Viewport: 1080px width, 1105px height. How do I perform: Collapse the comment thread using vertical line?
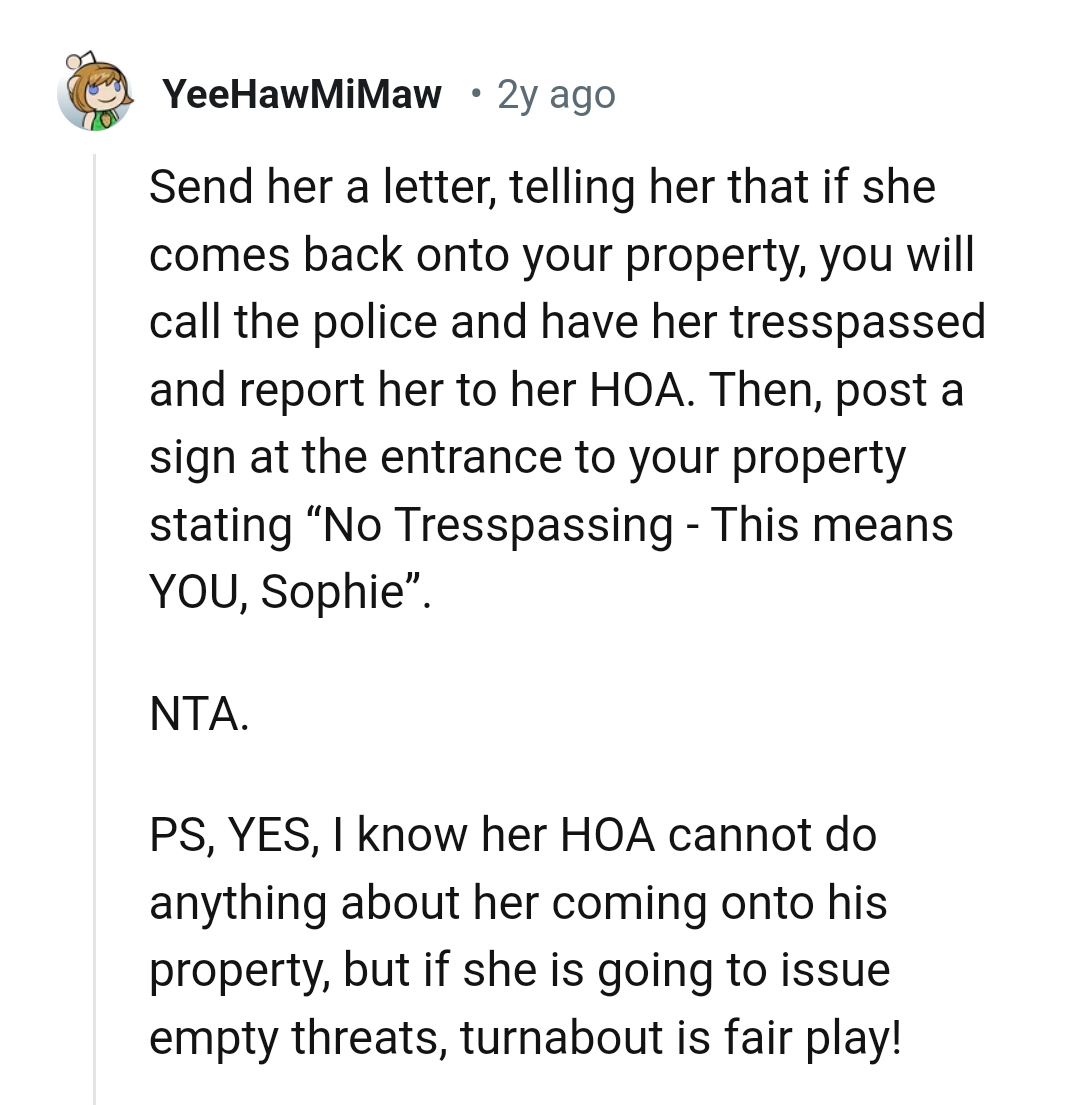pos(94,627)
